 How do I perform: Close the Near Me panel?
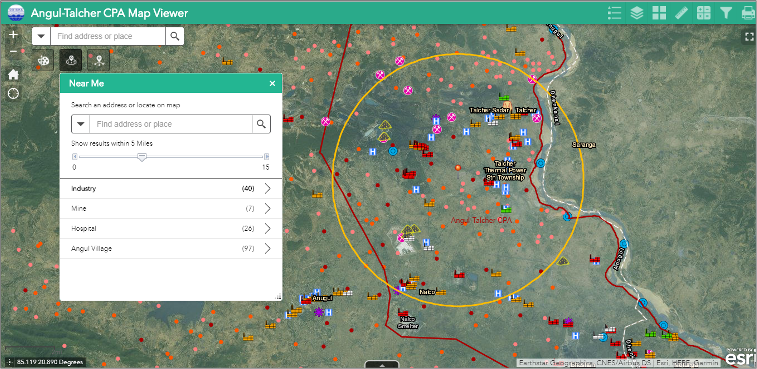click(272, 84)
